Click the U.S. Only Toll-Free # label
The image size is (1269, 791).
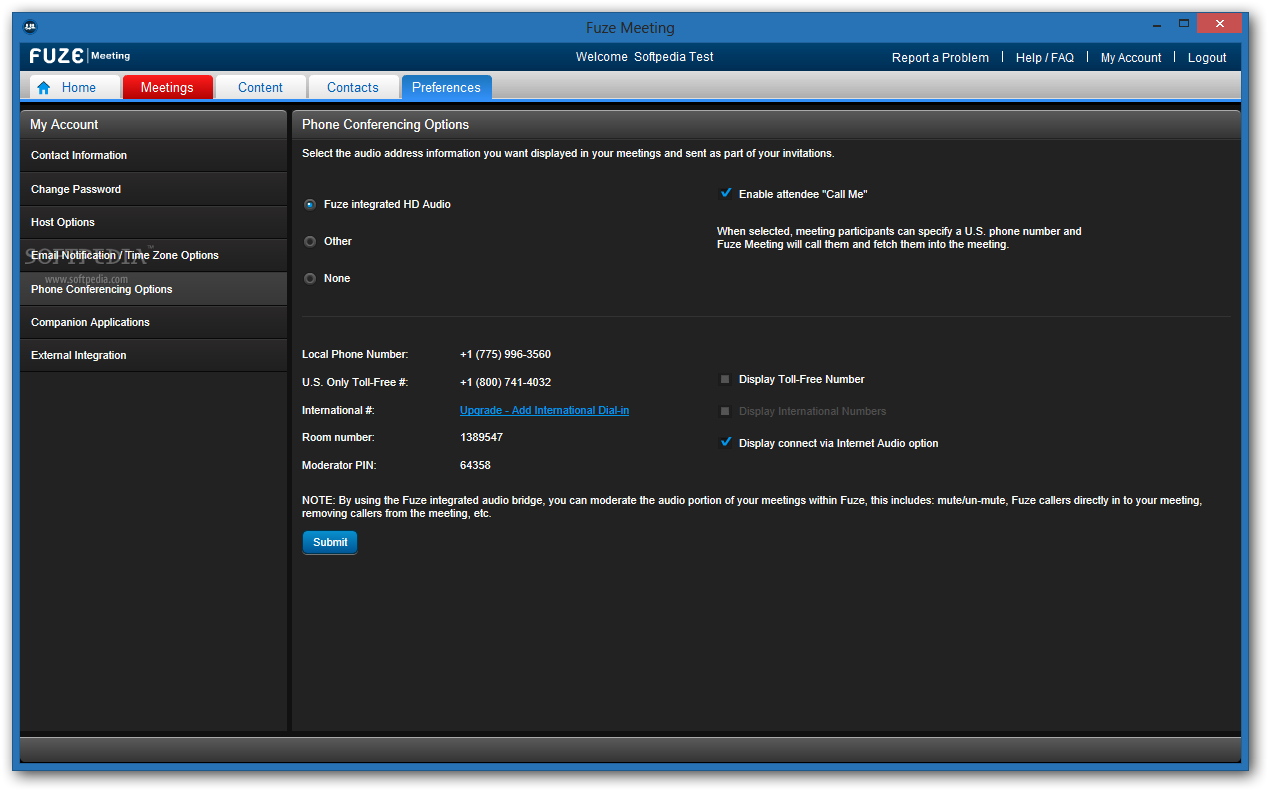(x=355, y=382)
